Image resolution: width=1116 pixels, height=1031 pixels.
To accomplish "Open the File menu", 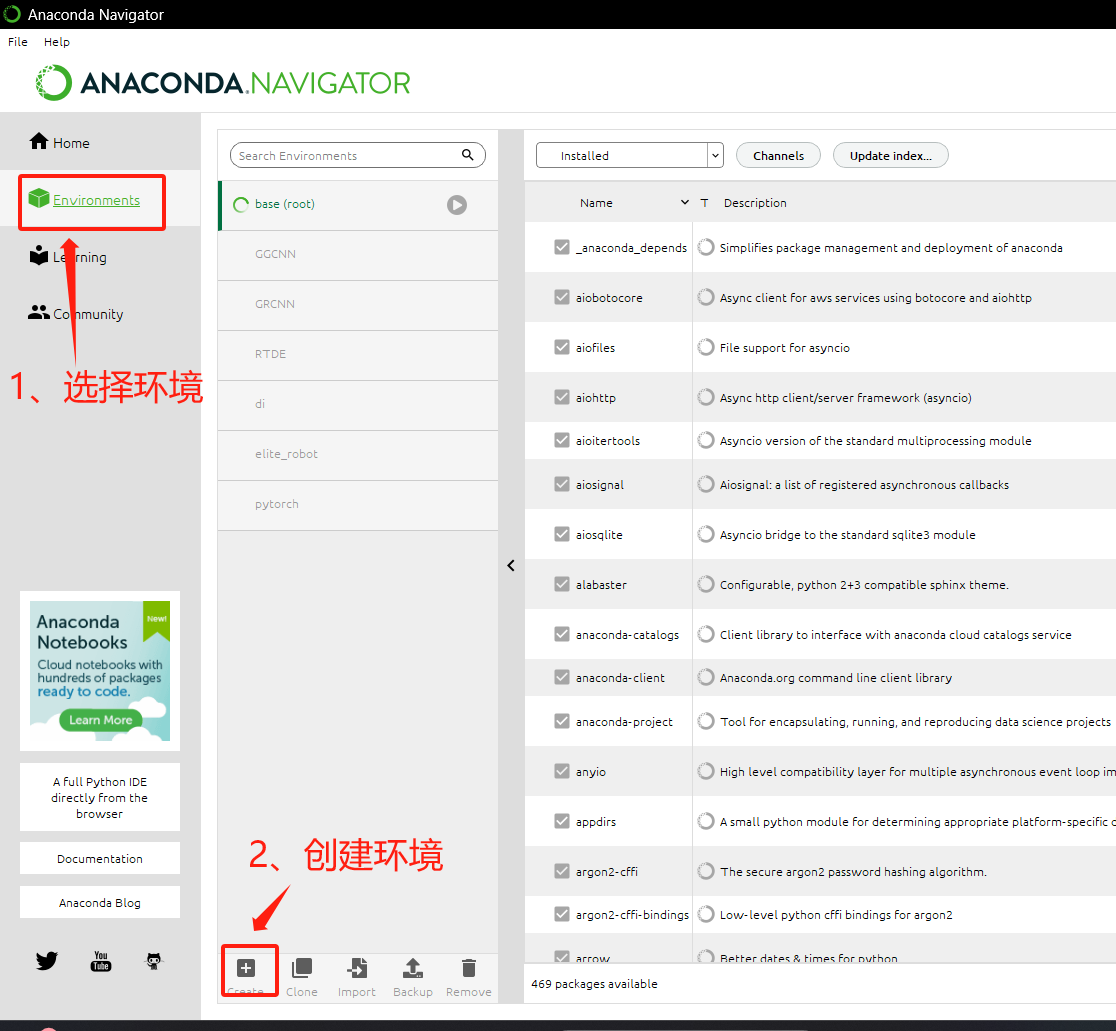I will pyautogui.click(x=18, y=42).
